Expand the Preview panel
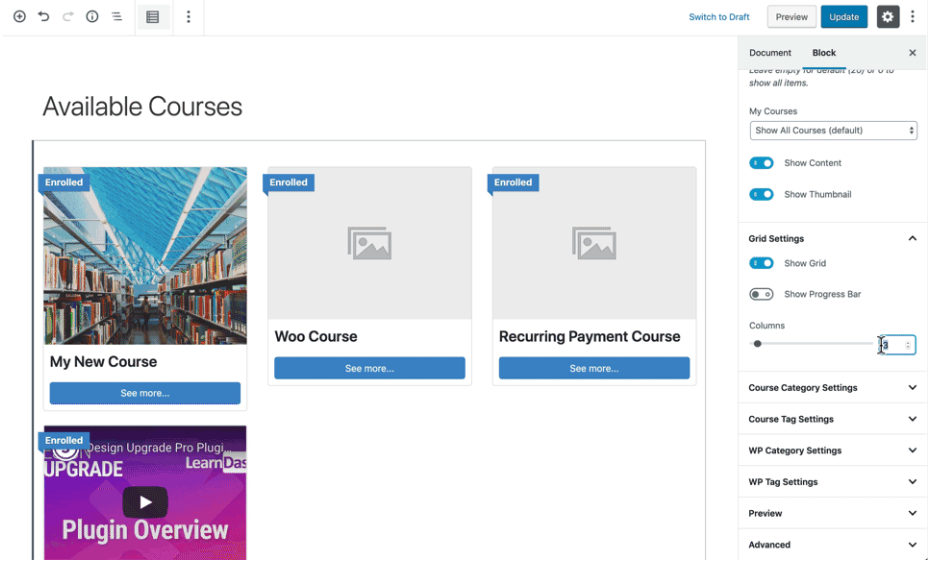This screenshot has width=935, height=566. [833, 514]
